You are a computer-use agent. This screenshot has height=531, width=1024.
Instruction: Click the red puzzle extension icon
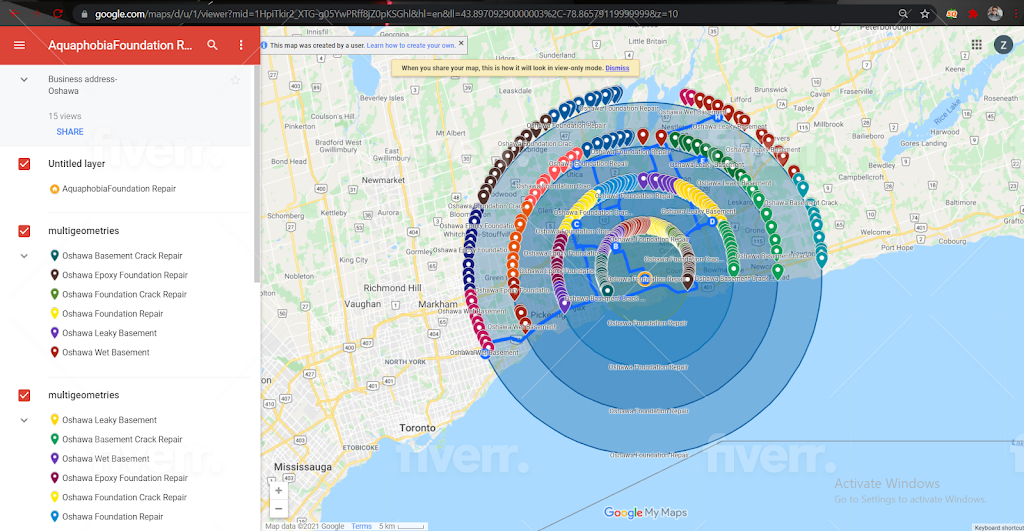[x=973, y=14]
